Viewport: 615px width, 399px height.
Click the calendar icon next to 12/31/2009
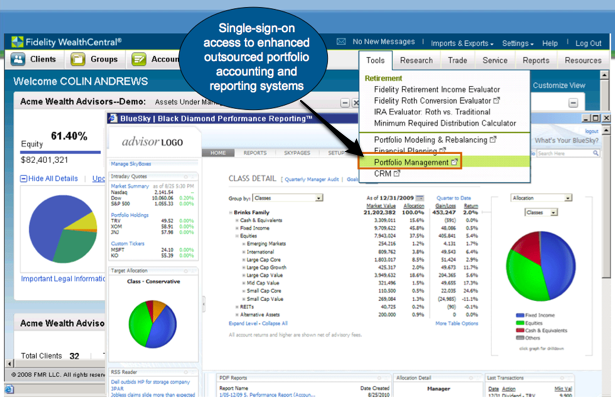(420, 198)
